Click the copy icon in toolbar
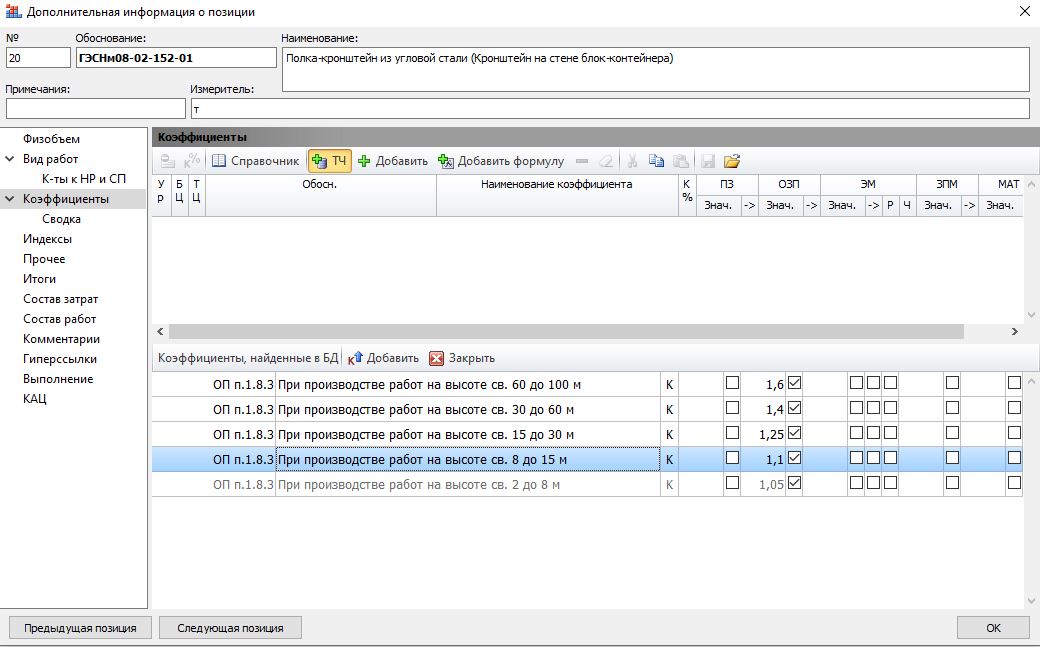Screen dimensions: 1040x647 point(656,161)
